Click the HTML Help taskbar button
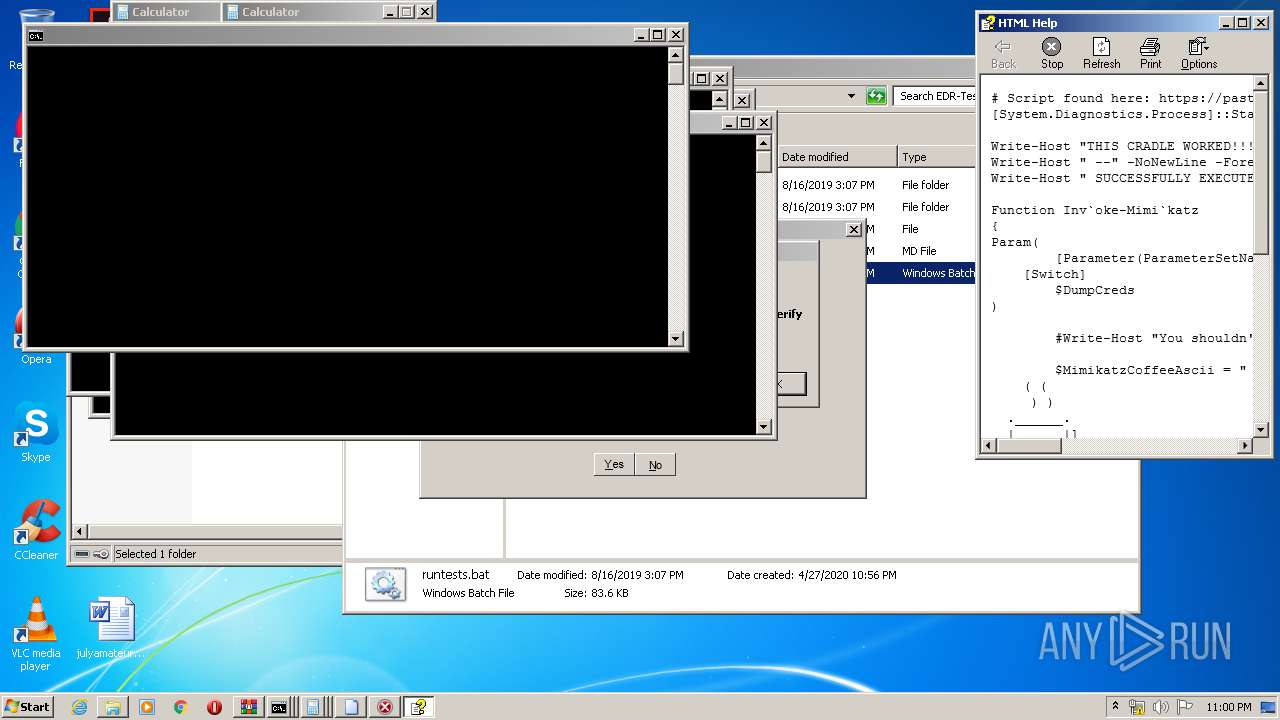 [419, 707]
